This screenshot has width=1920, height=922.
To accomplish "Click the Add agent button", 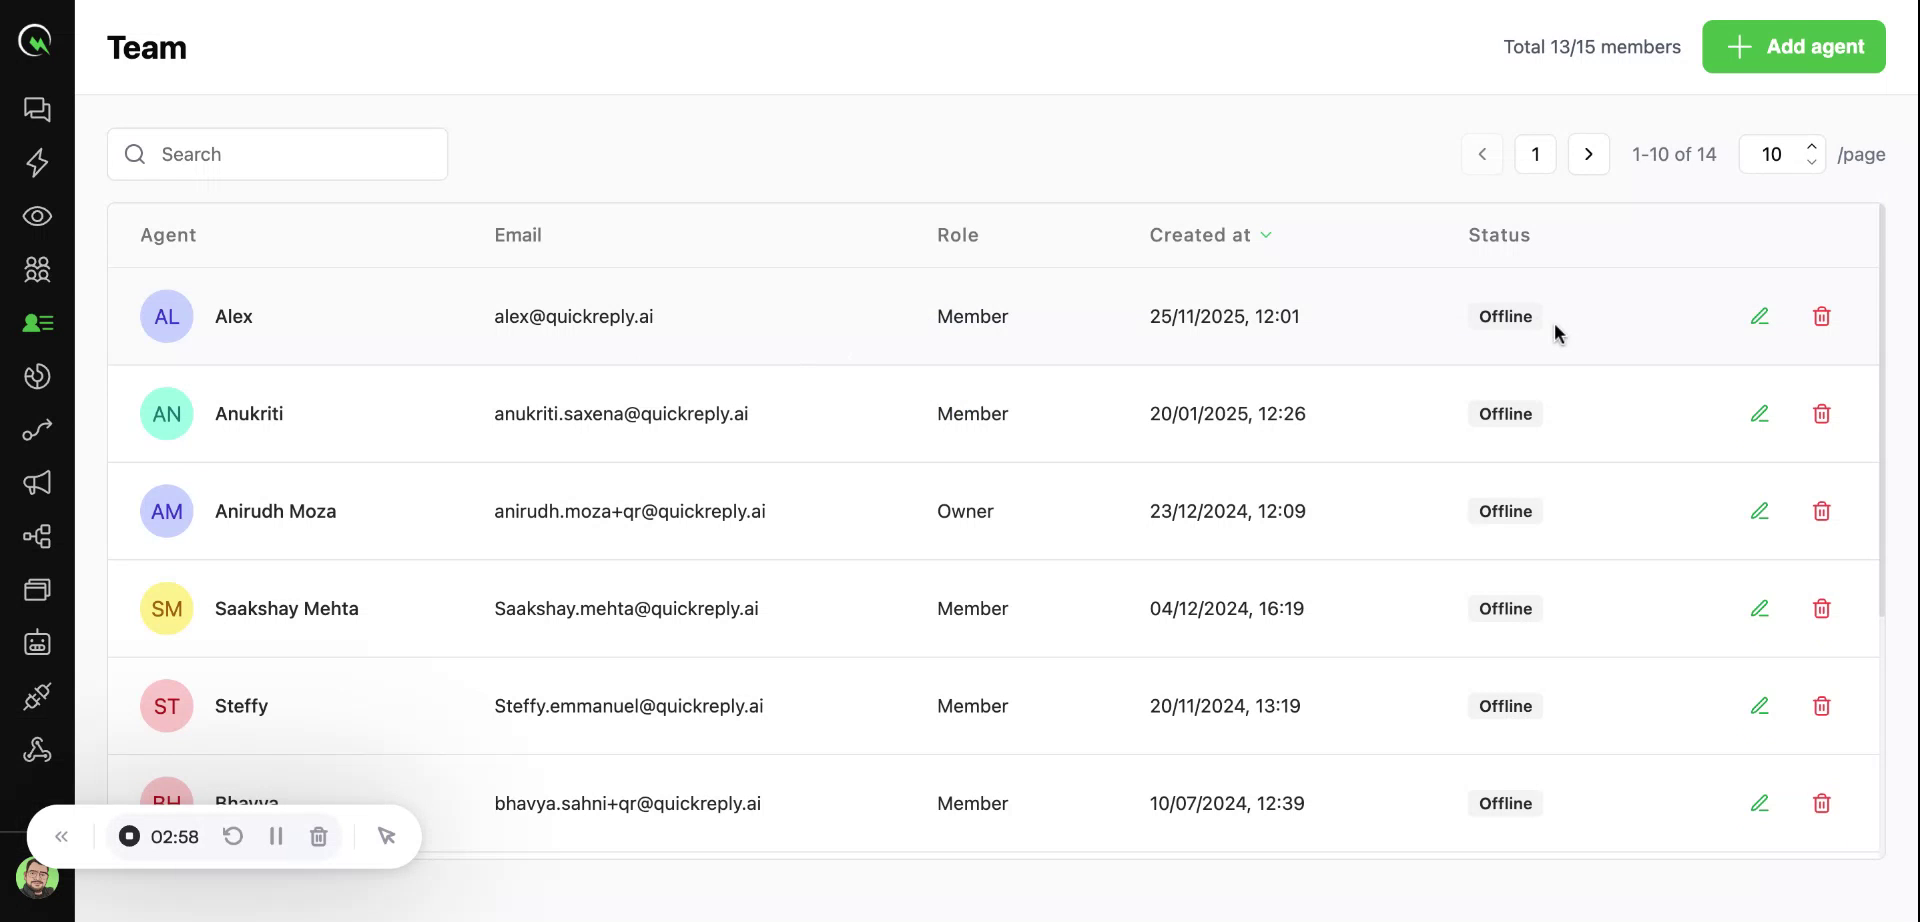I will [x=1793, y=47].
